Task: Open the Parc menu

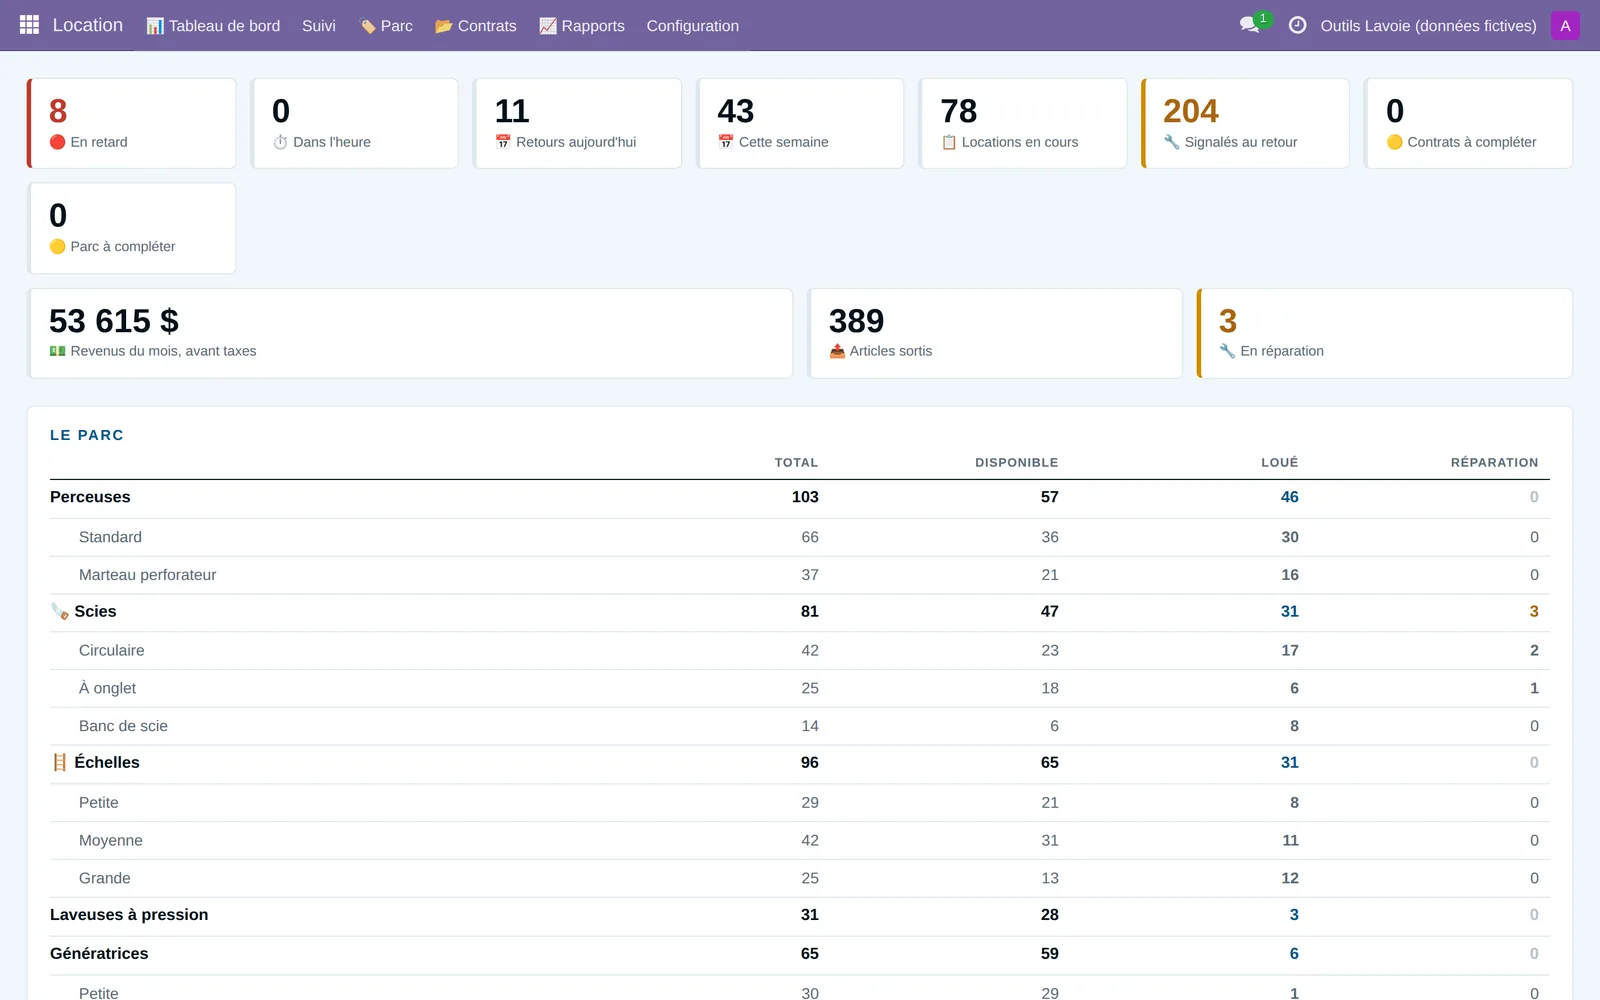Action: 385,26
